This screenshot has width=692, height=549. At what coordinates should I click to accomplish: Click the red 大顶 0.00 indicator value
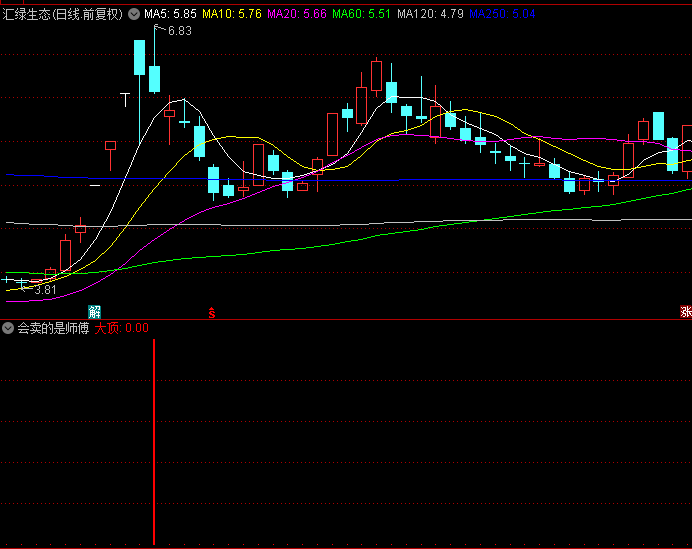point(121,328)
